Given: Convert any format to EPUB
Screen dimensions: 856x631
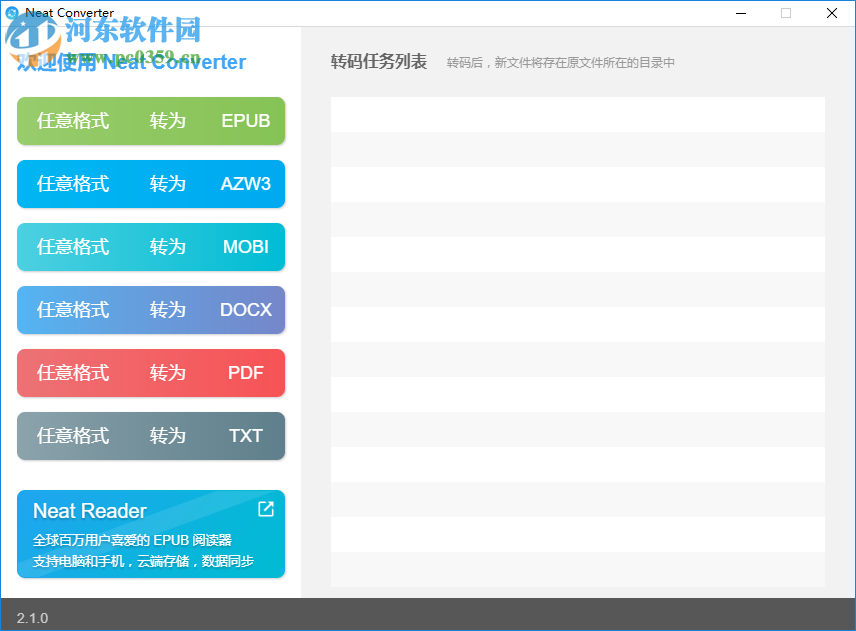Looking at the screenshot, I should pos(150,120).
